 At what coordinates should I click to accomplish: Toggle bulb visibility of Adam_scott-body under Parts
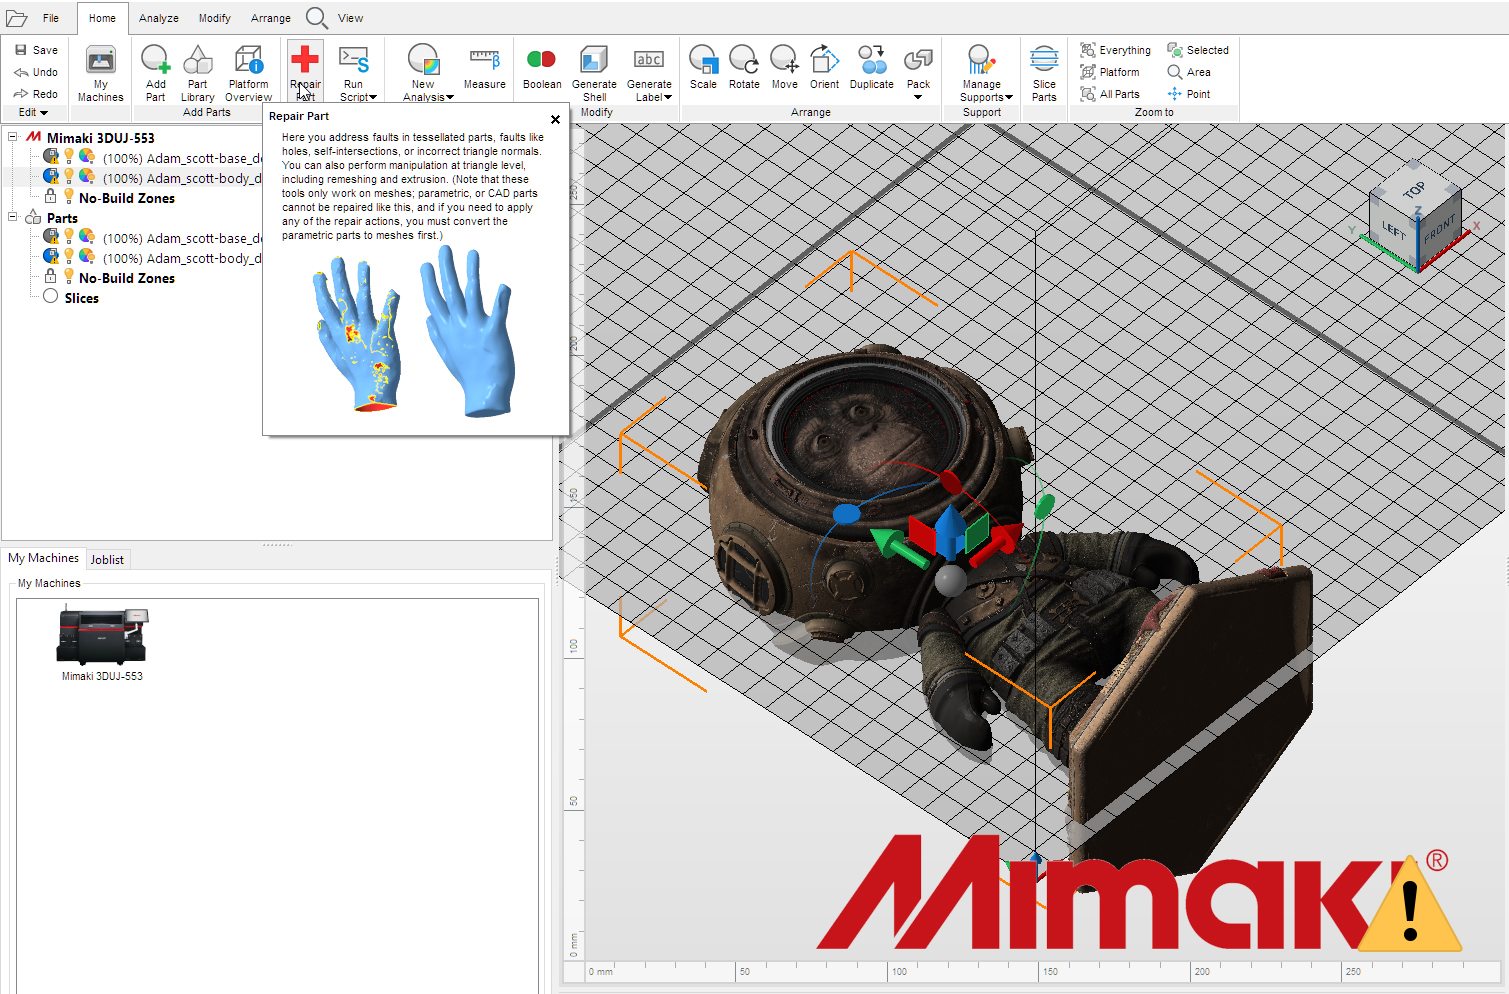tap(69, 256)
